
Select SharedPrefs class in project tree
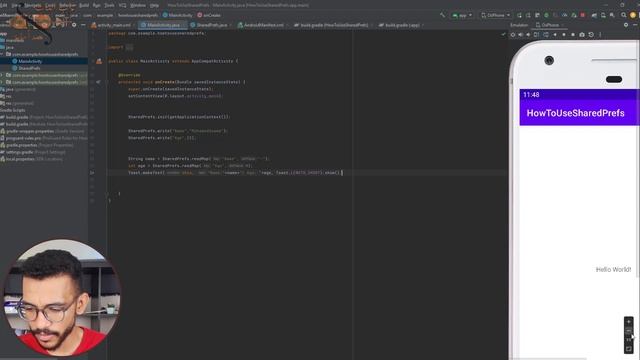(x=29, y=68)
